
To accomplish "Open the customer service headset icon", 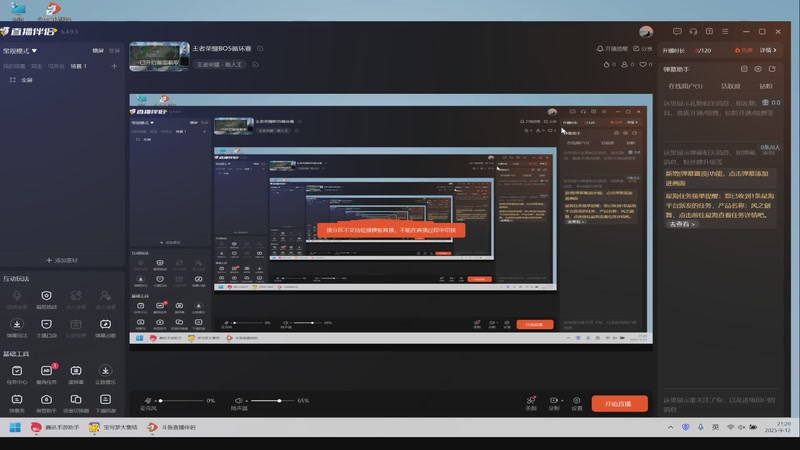I will coord(693,32).
